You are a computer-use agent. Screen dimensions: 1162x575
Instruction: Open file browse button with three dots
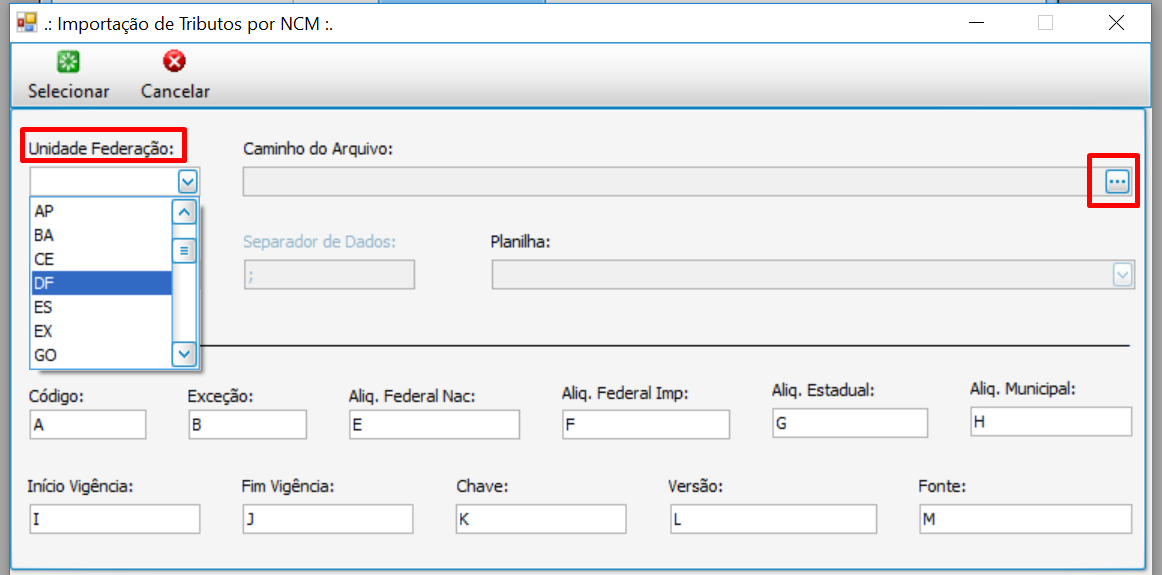[1116, 181]
